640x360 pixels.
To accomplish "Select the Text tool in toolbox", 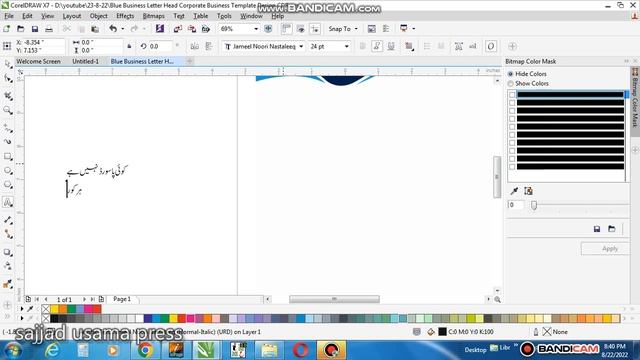I will [8, 202].
